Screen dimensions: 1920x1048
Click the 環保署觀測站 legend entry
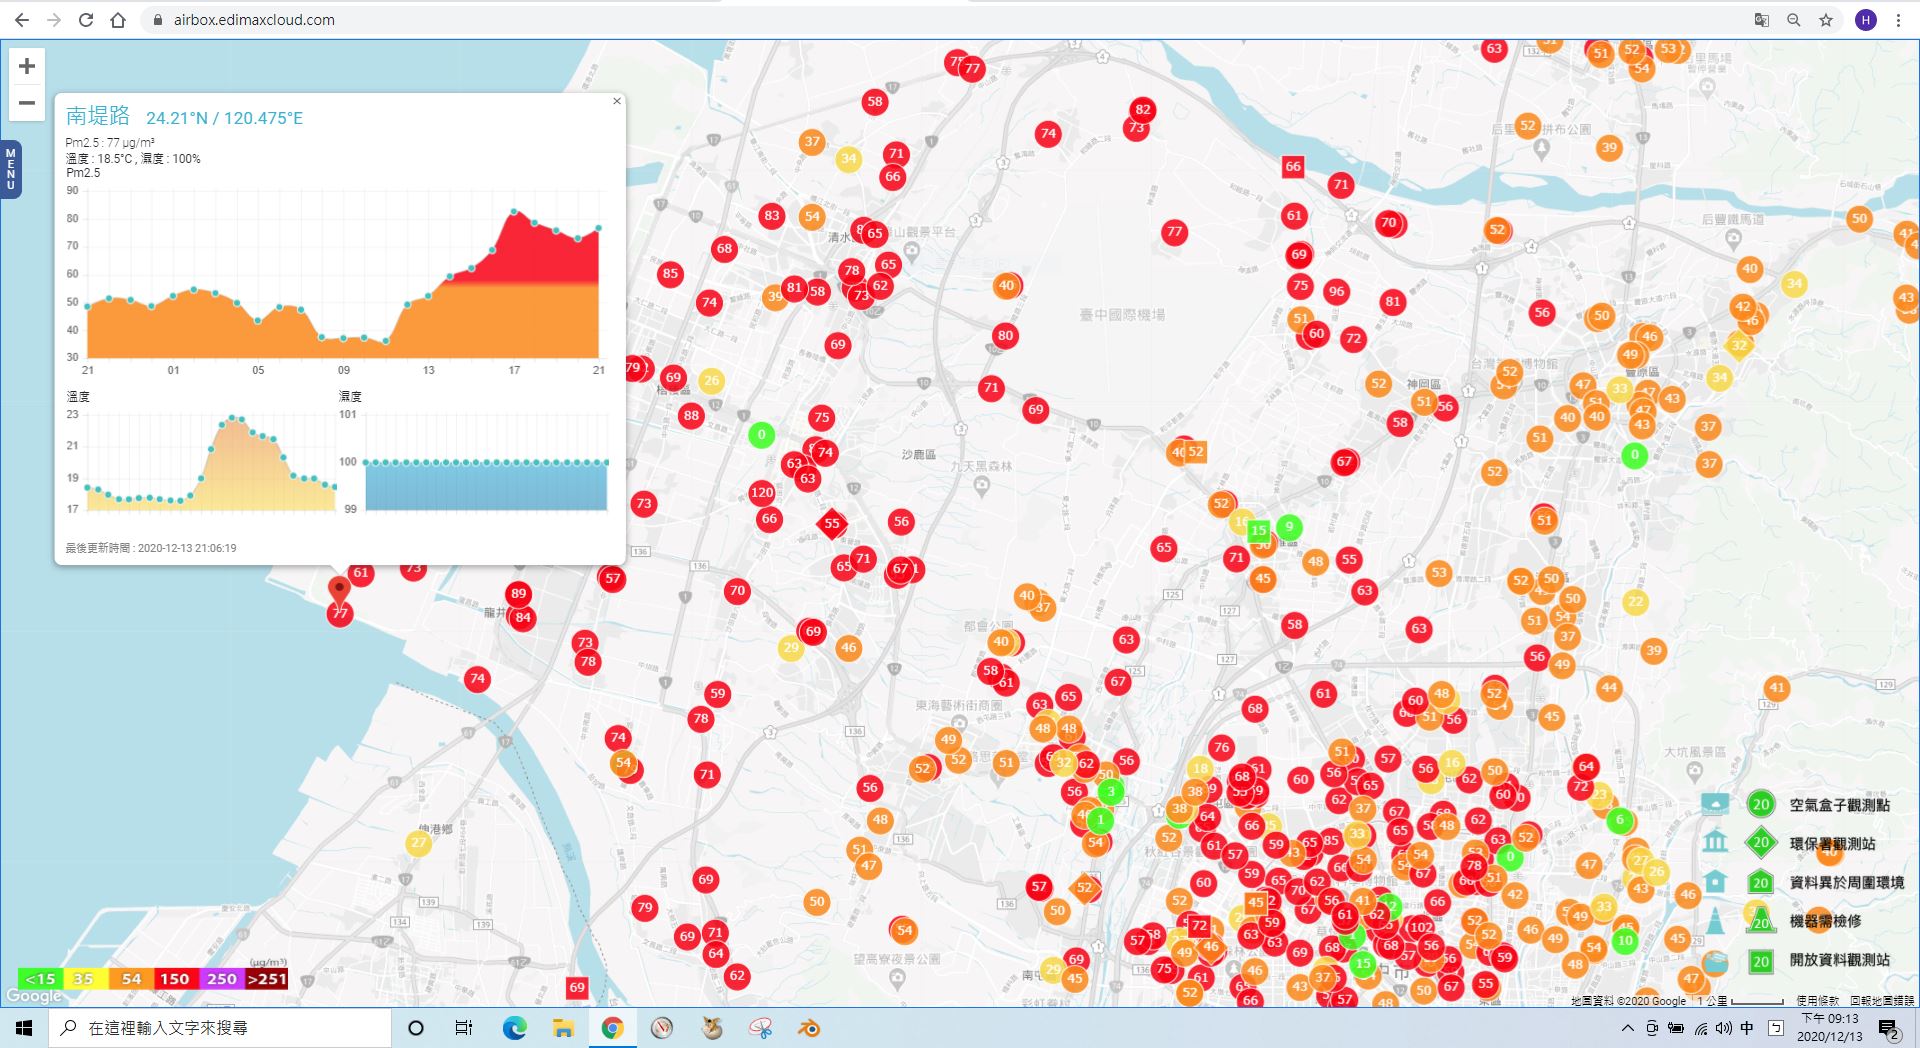pyautogui.click(x=1832, y=843)
